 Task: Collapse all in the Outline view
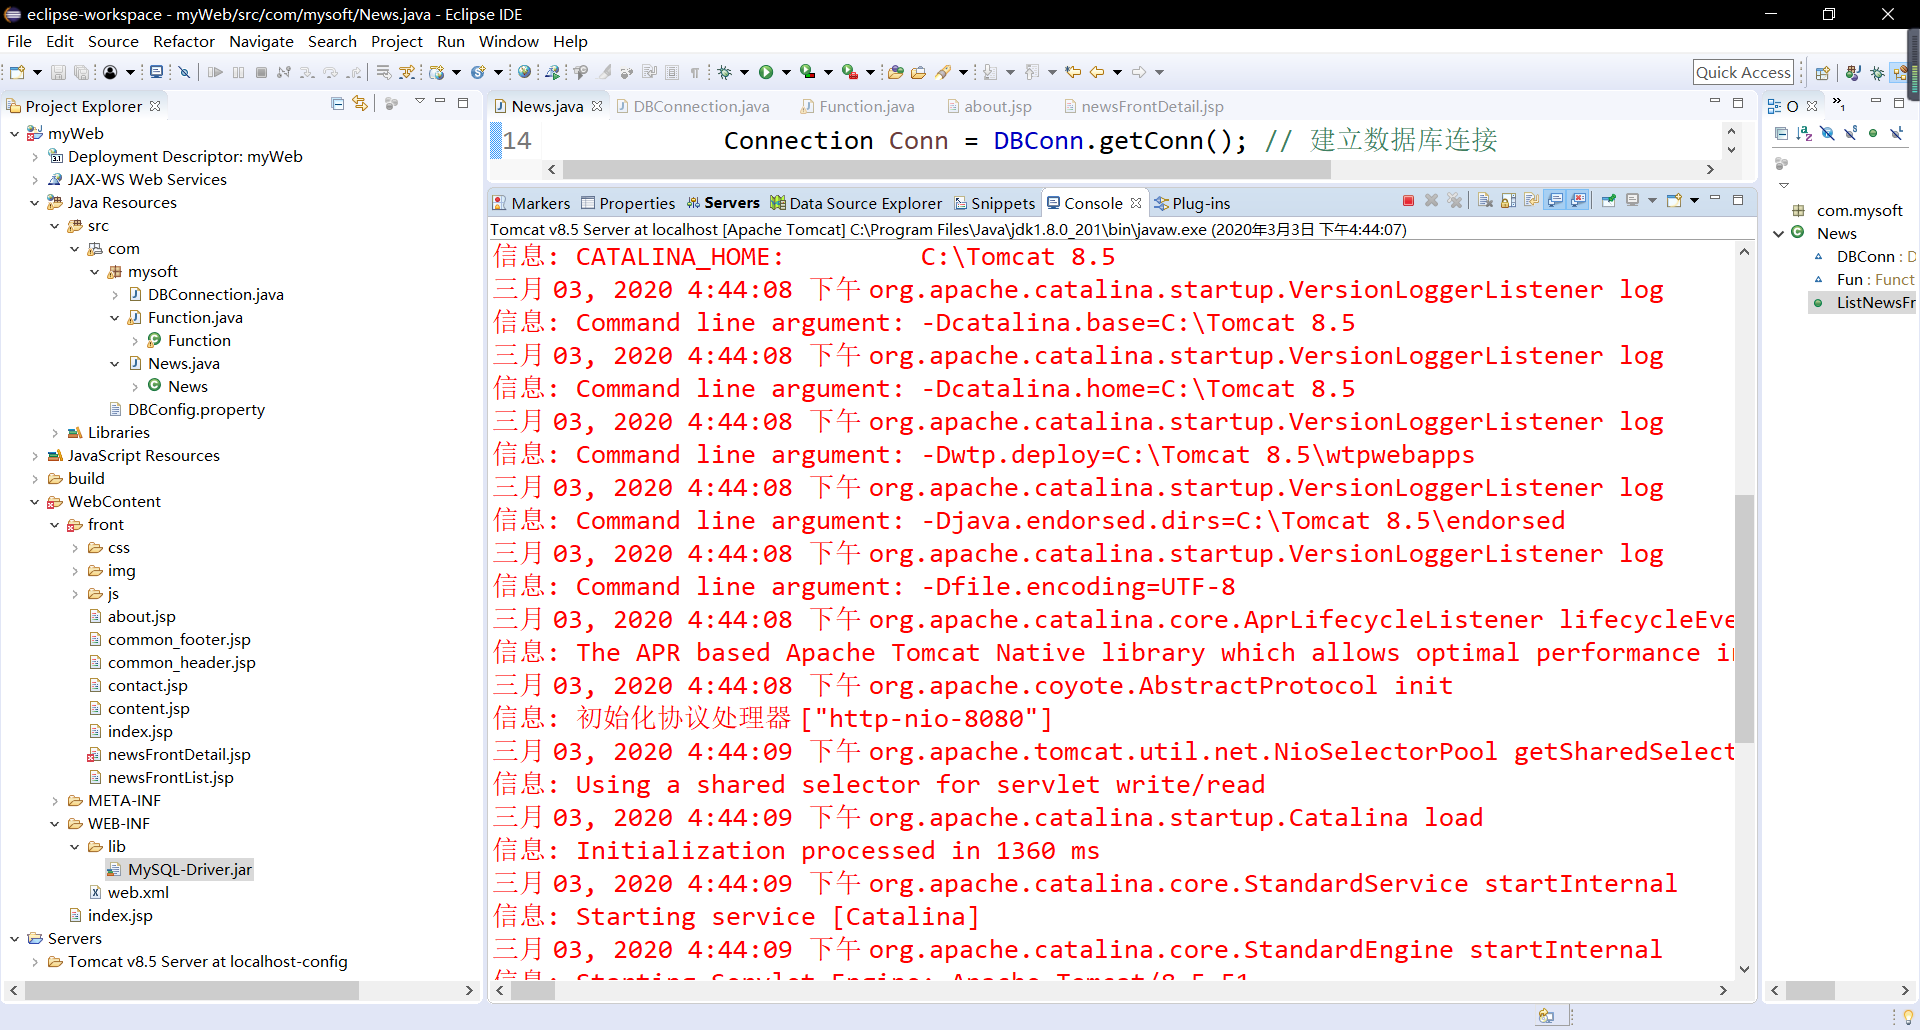(1781, 133)
